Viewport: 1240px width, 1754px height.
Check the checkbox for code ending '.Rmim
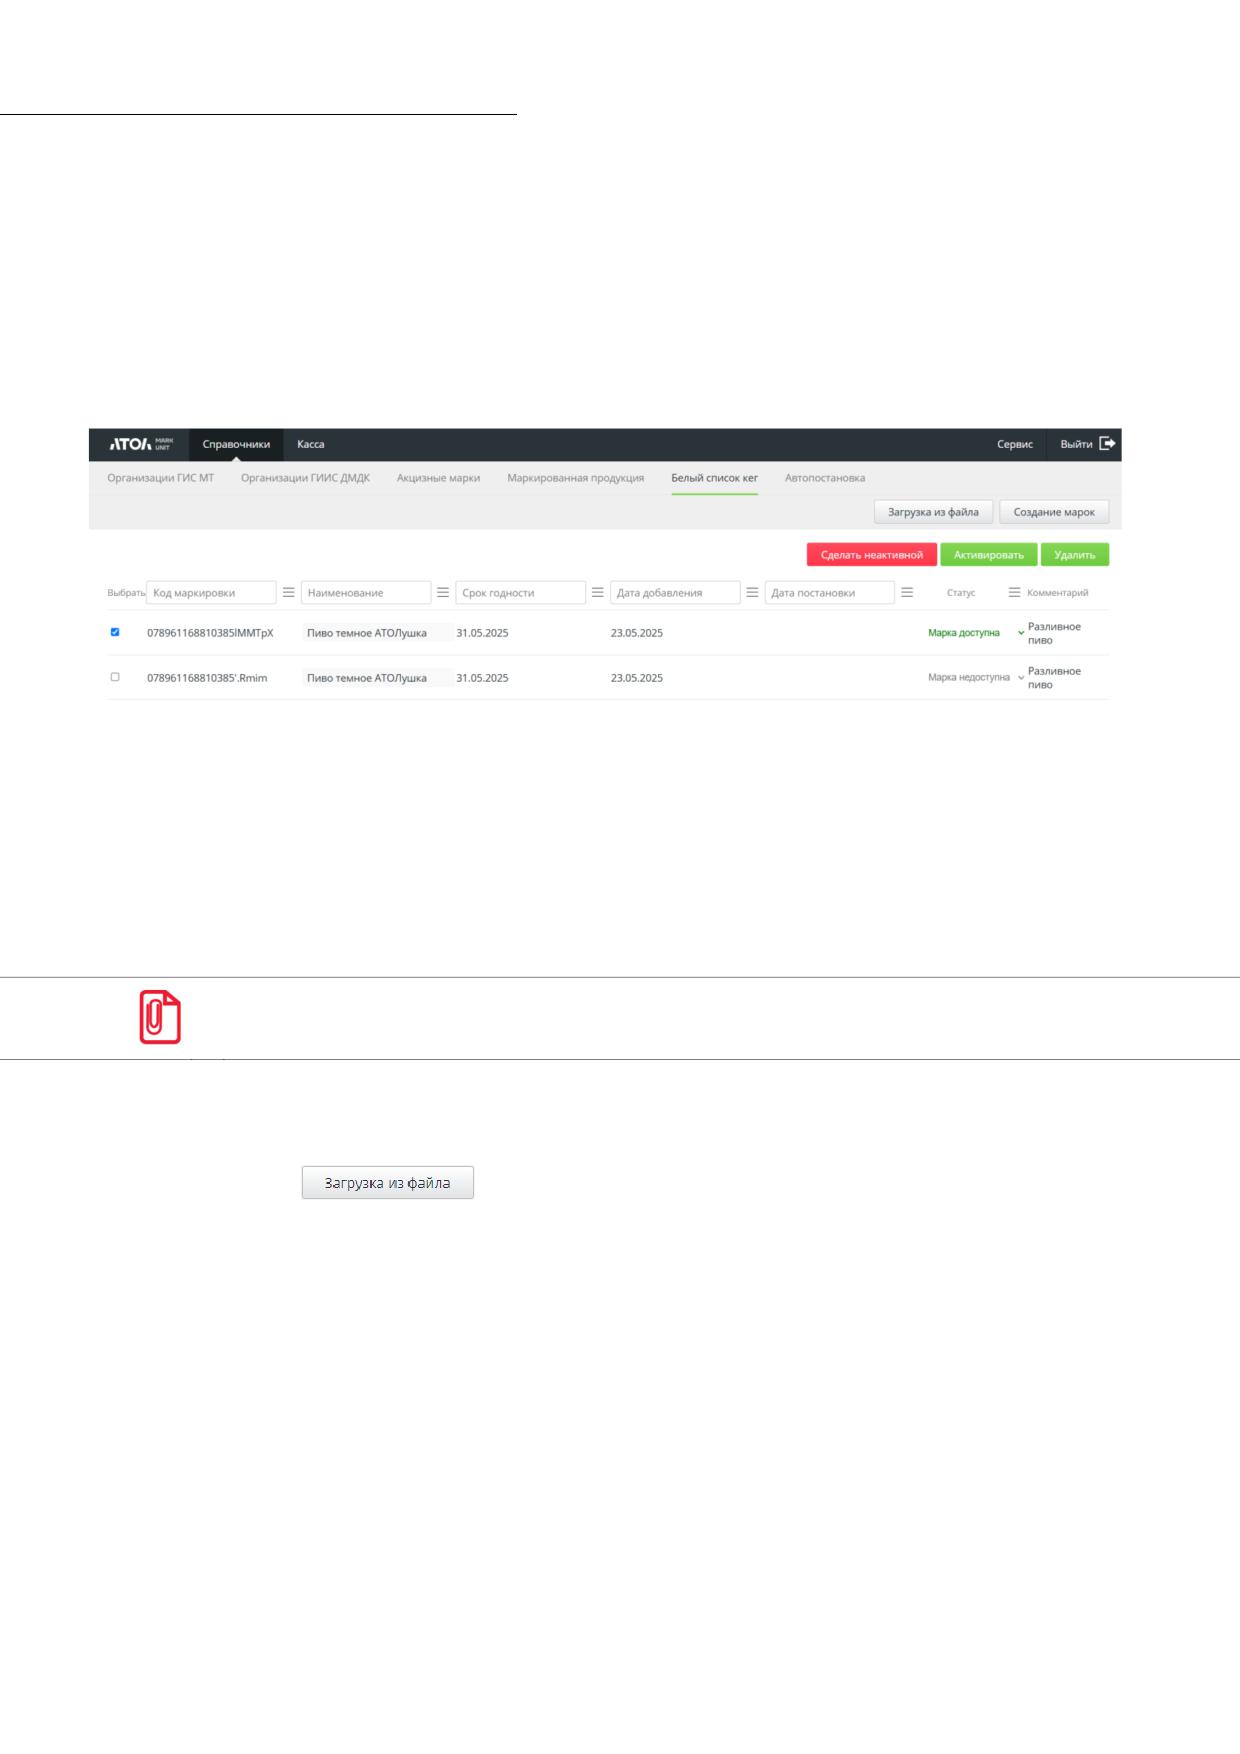pos(115,677)
